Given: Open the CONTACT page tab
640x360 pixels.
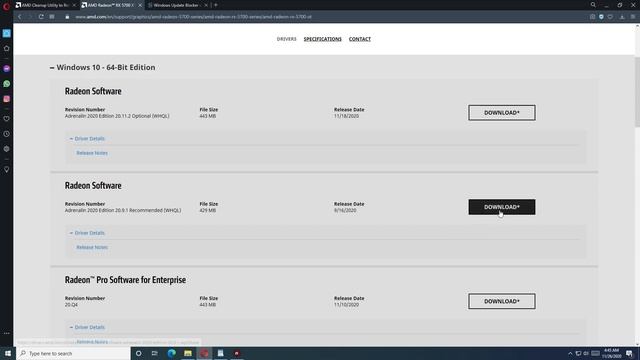Looking at the screenshot, I should tap(360, 39).
